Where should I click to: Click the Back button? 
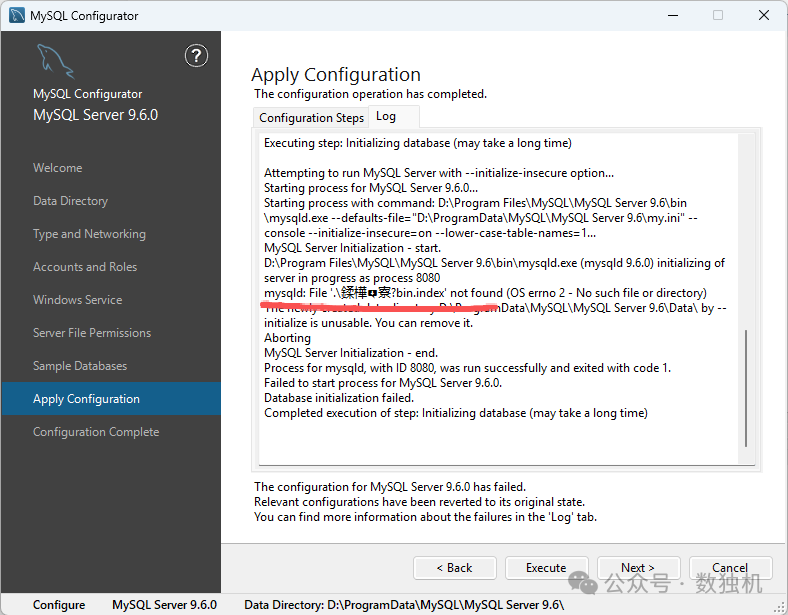pos(455,568)
